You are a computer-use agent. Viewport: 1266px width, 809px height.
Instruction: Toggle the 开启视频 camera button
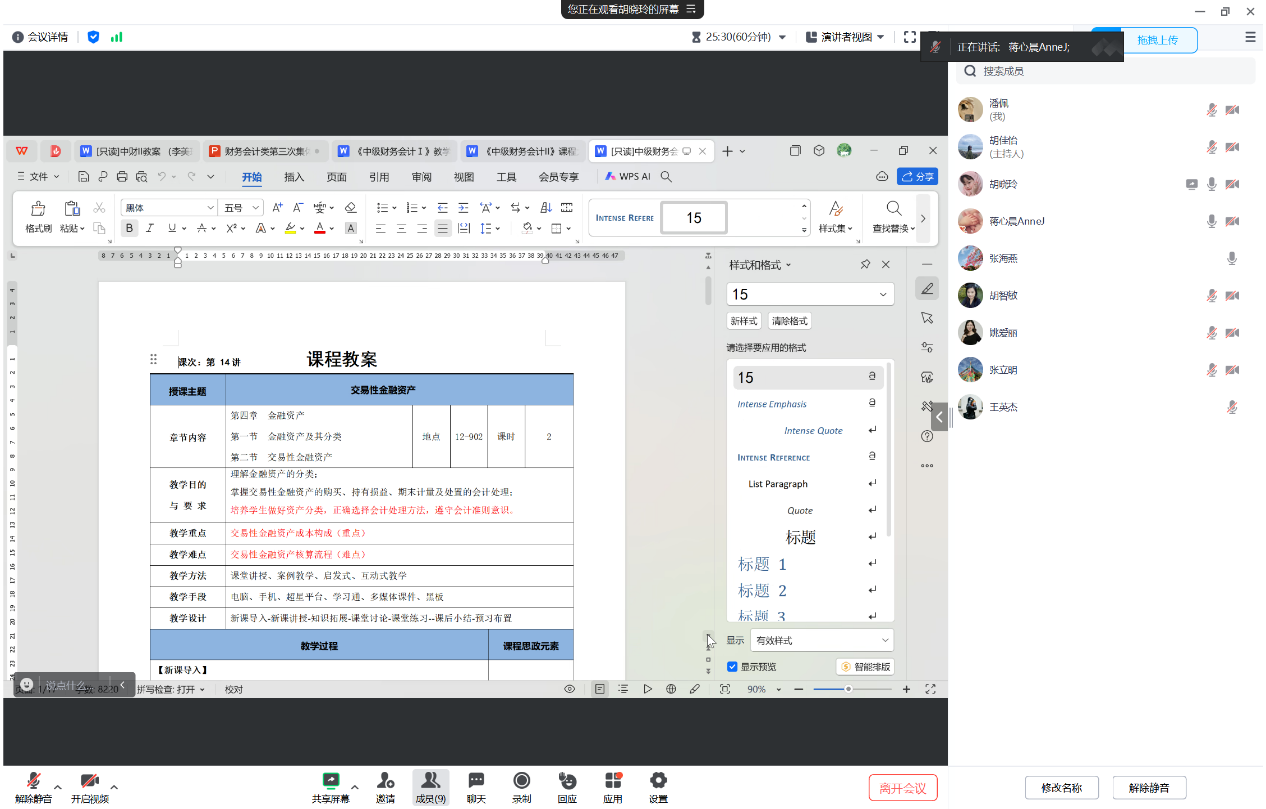89,781
